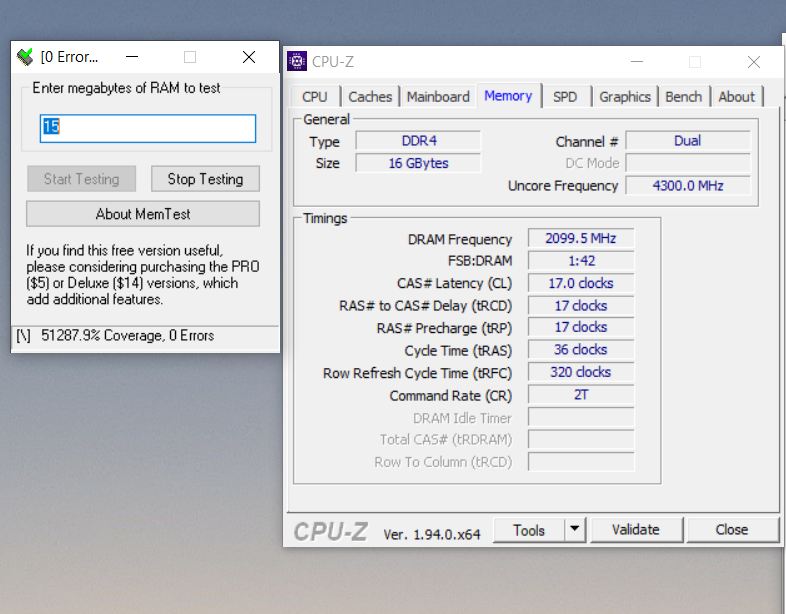Viewport: 786px width, 614px height.
Task: Open the Tools dropdown arrow in CPU-Z
Action: [575, 529]
